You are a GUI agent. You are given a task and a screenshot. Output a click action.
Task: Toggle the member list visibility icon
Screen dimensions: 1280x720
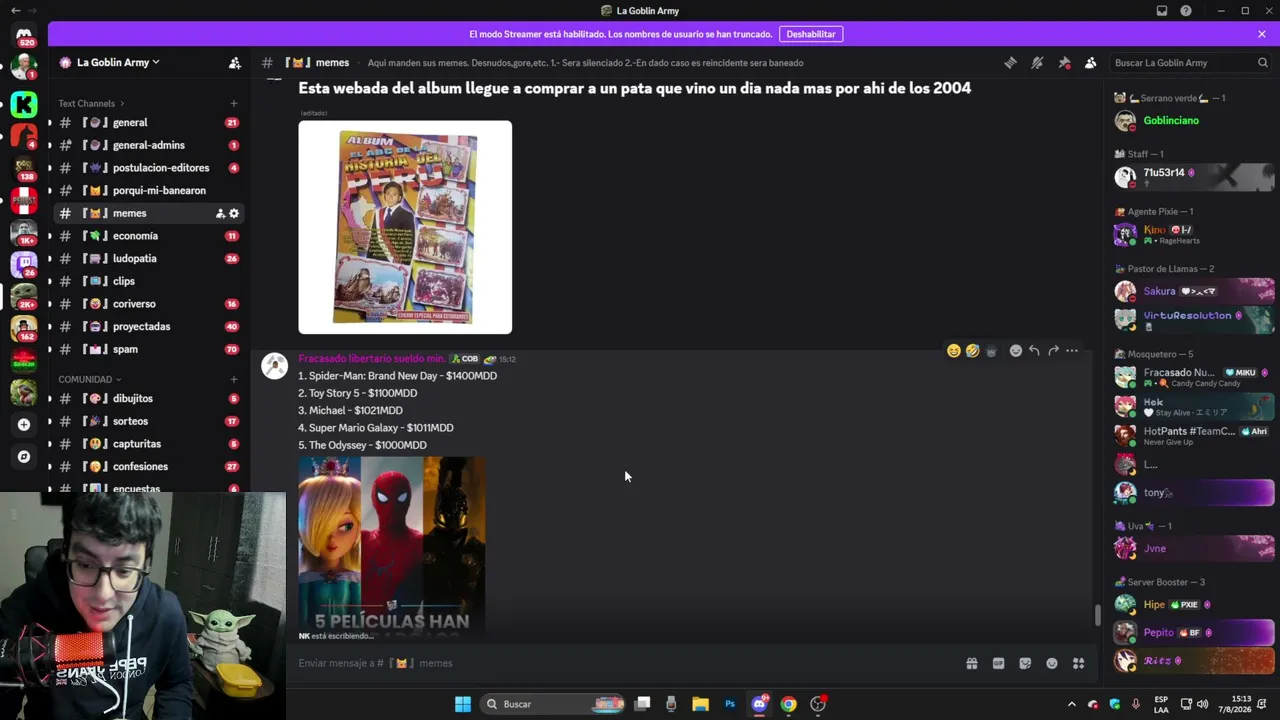point(1091,62)
